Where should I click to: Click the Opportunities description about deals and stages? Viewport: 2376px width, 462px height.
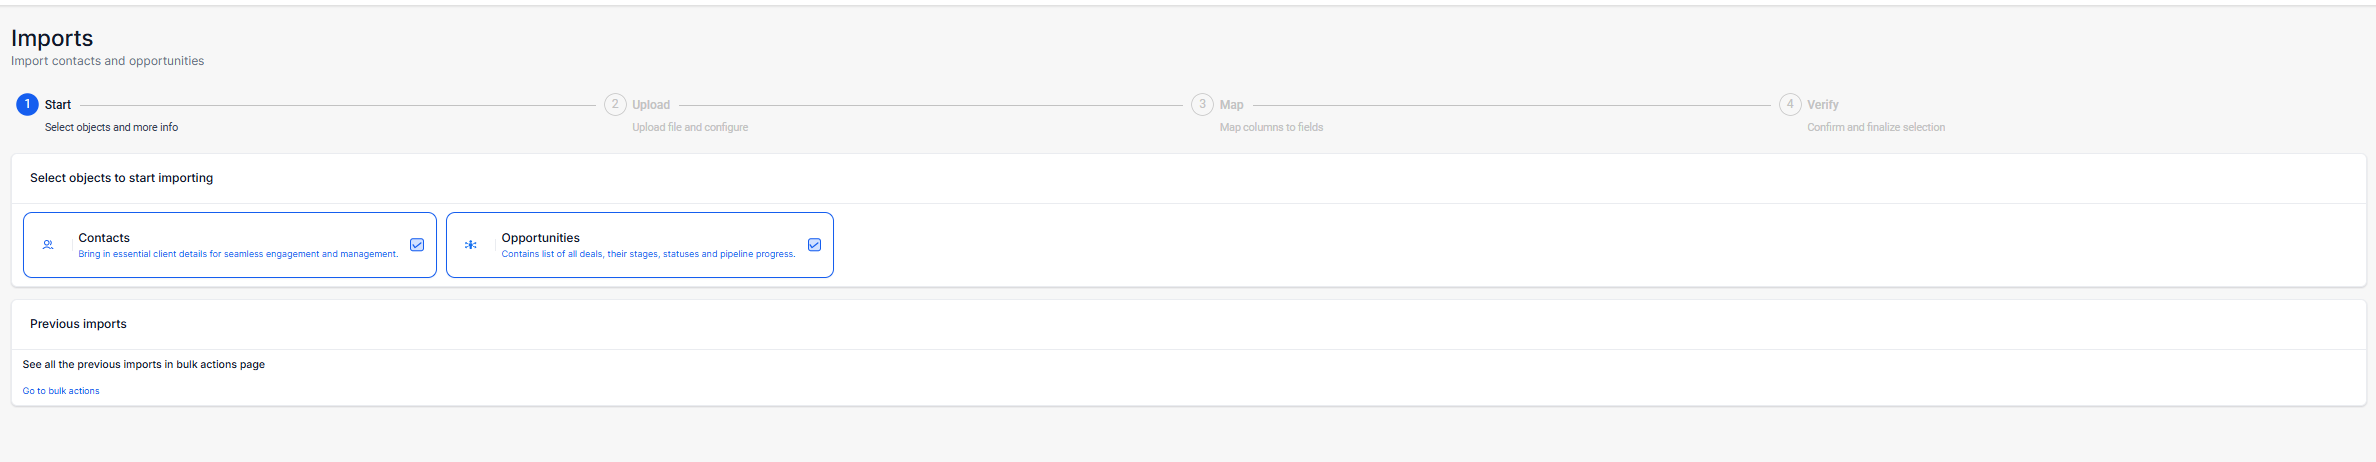648,254
